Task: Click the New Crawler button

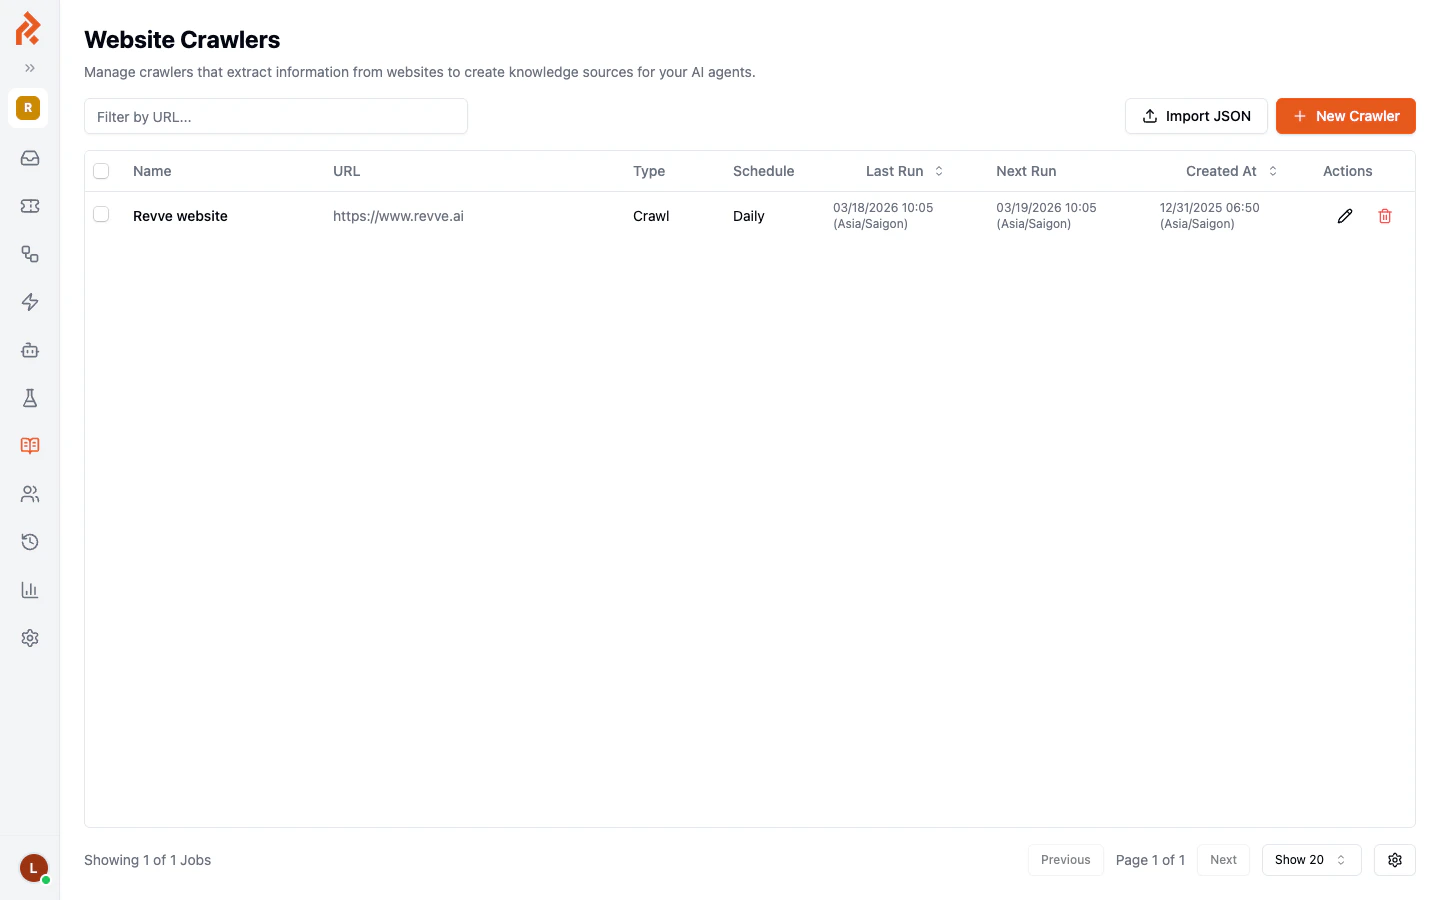Action: point(1345,116)
